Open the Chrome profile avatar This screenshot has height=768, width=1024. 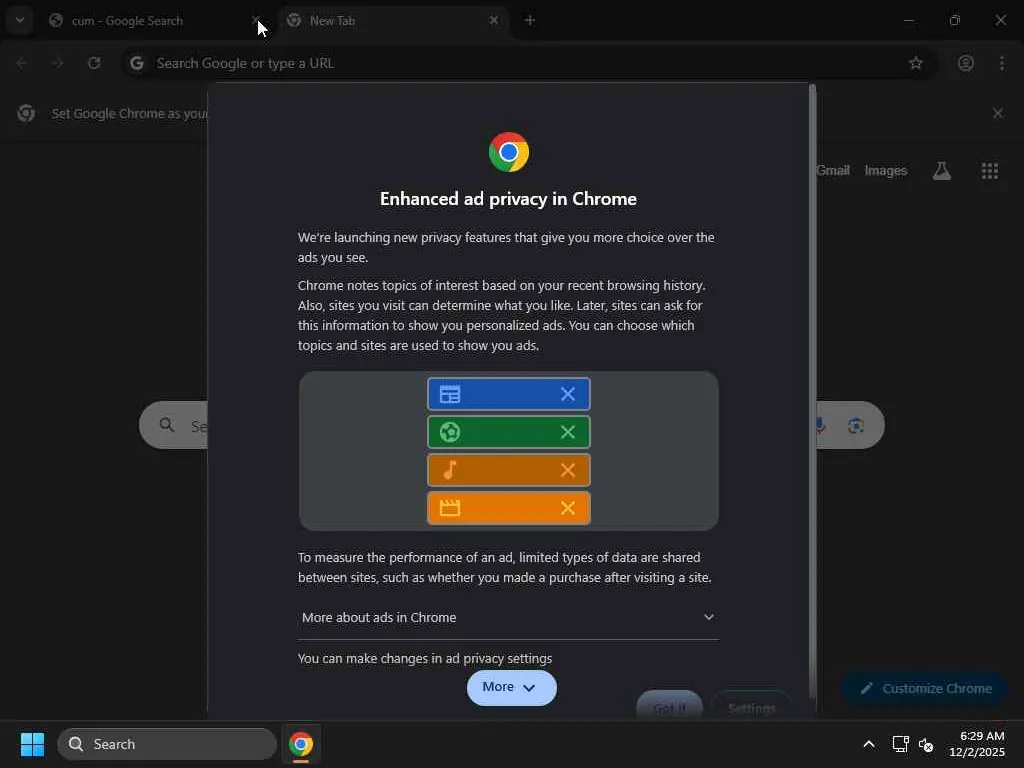(966, 63)
